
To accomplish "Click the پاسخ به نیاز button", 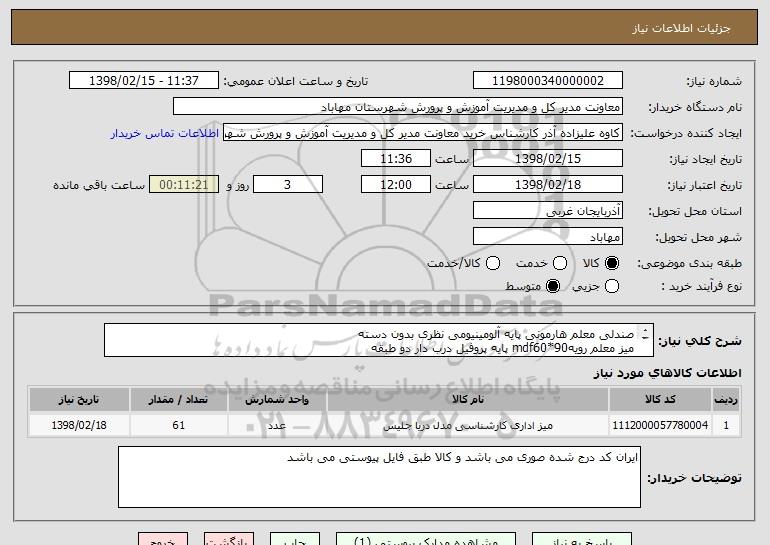I will click(582, 539).
